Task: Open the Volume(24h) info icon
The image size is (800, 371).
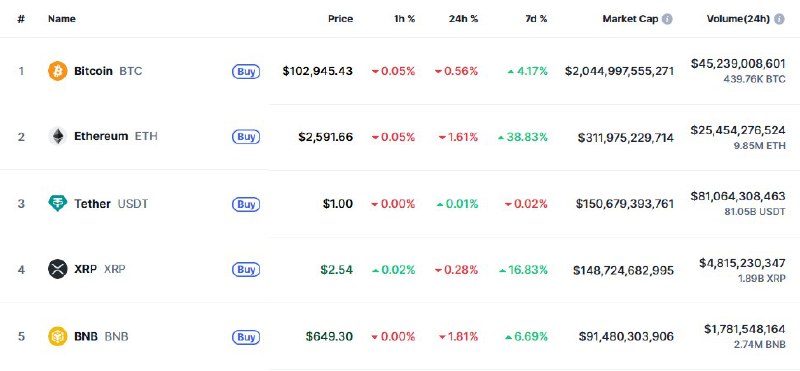Action: (779, 19)
